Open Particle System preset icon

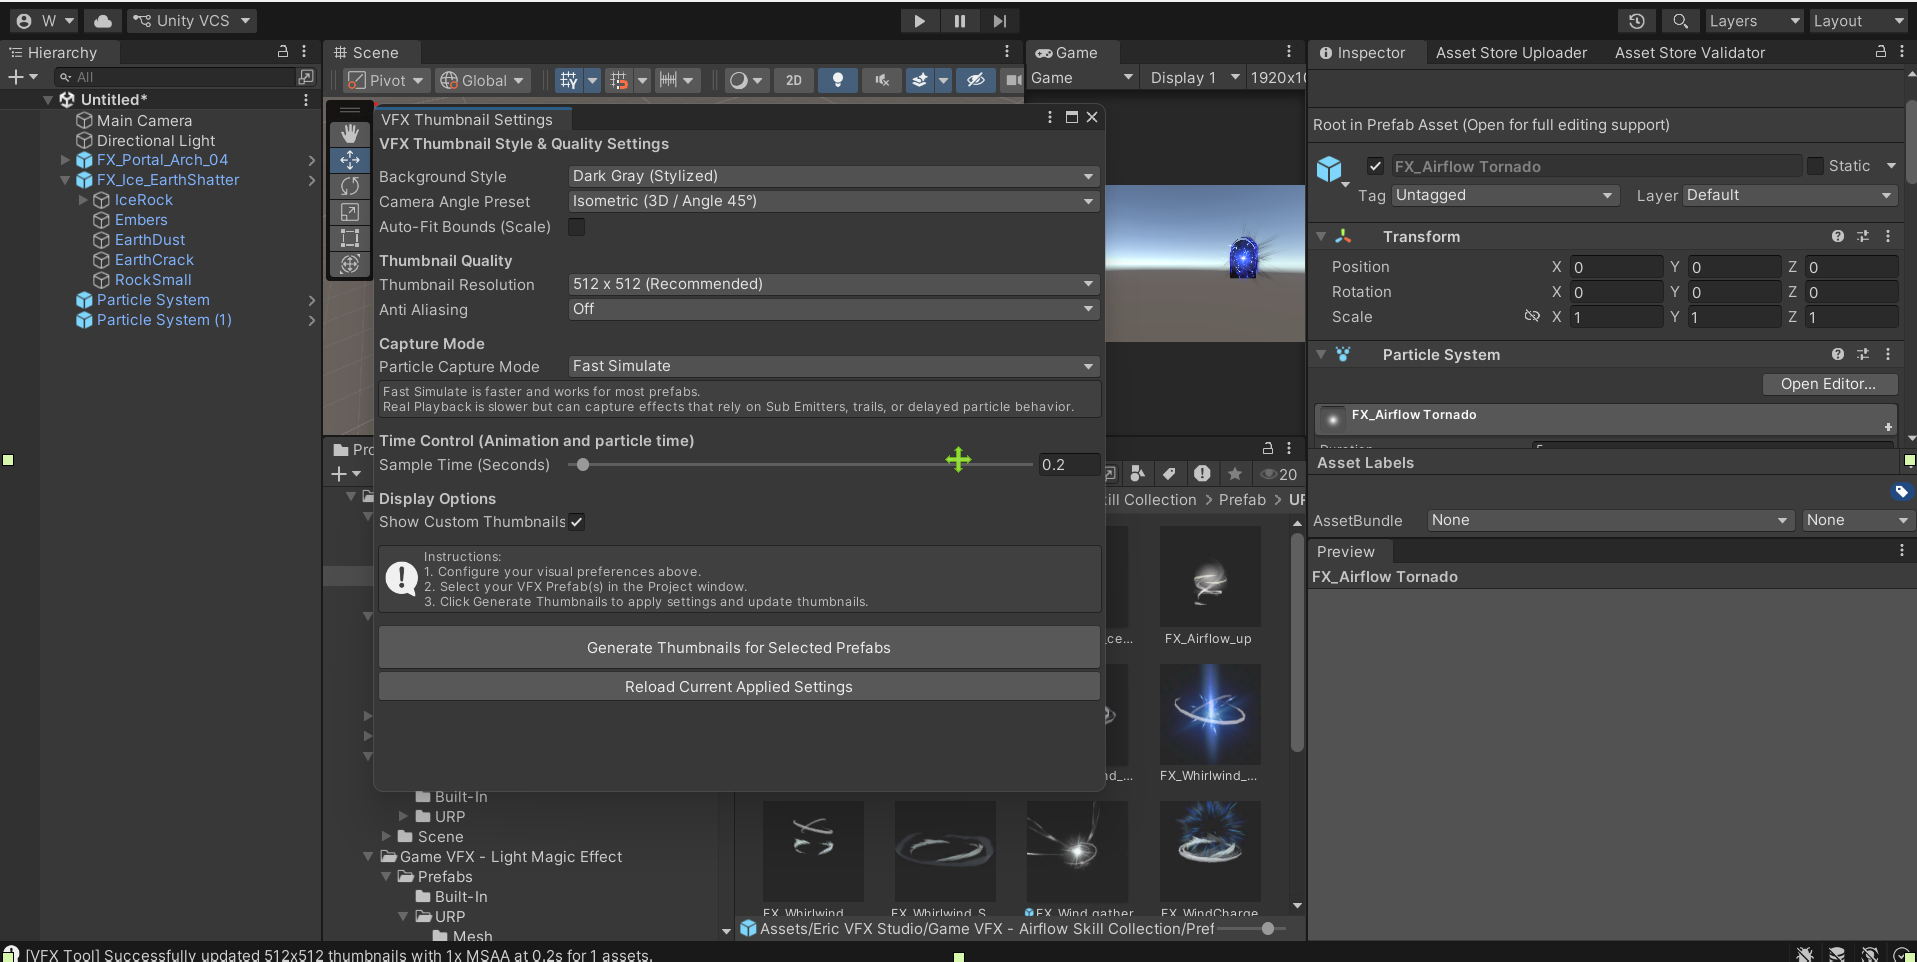tap(1863, 355)
